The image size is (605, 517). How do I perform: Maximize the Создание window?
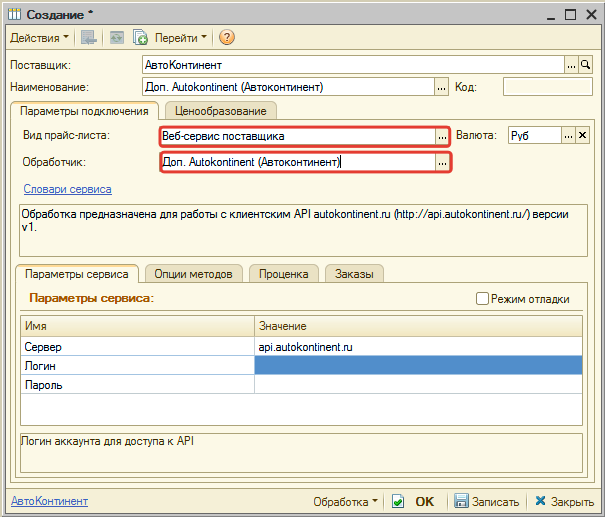[x=570, y=15]
